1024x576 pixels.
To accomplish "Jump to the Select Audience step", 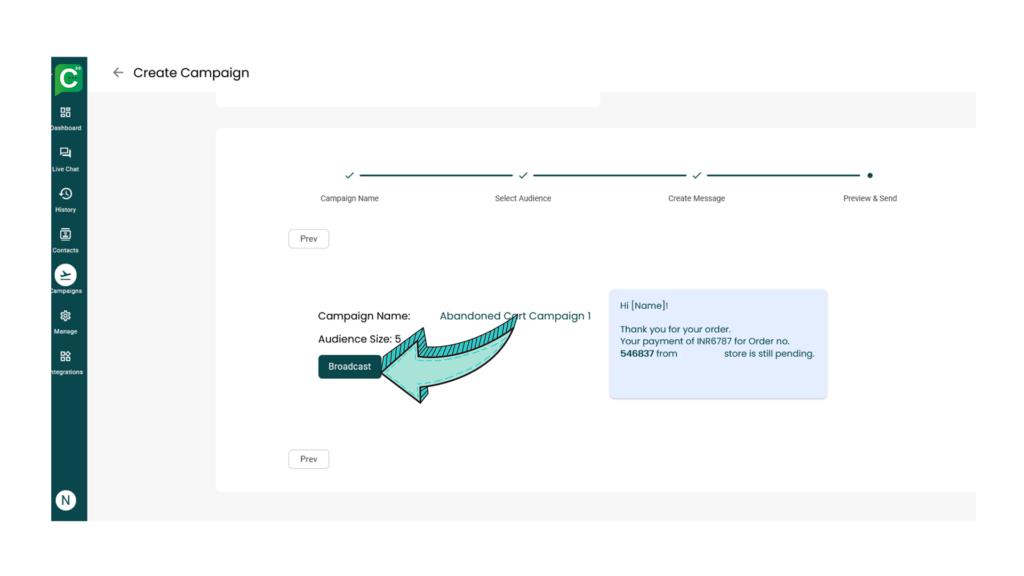I will [523, 176].
